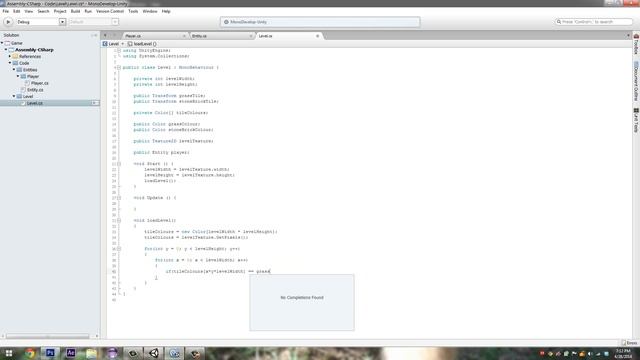
Task: Open the document list dropdown arrow at tab bar end
Action: click(628, 36)
